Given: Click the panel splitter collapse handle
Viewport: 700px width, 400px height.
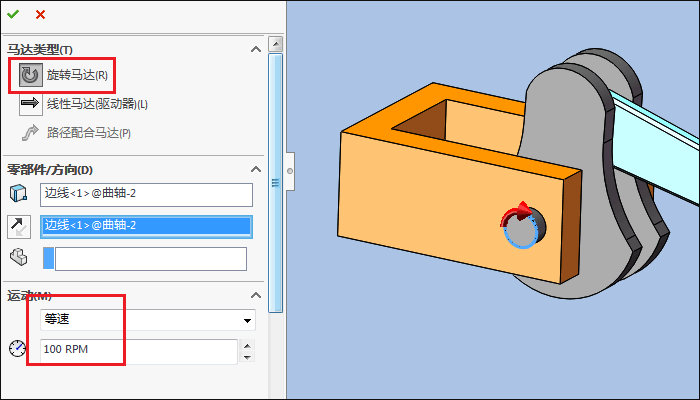Looking at the screenshot, I should [x=290, y=171].
